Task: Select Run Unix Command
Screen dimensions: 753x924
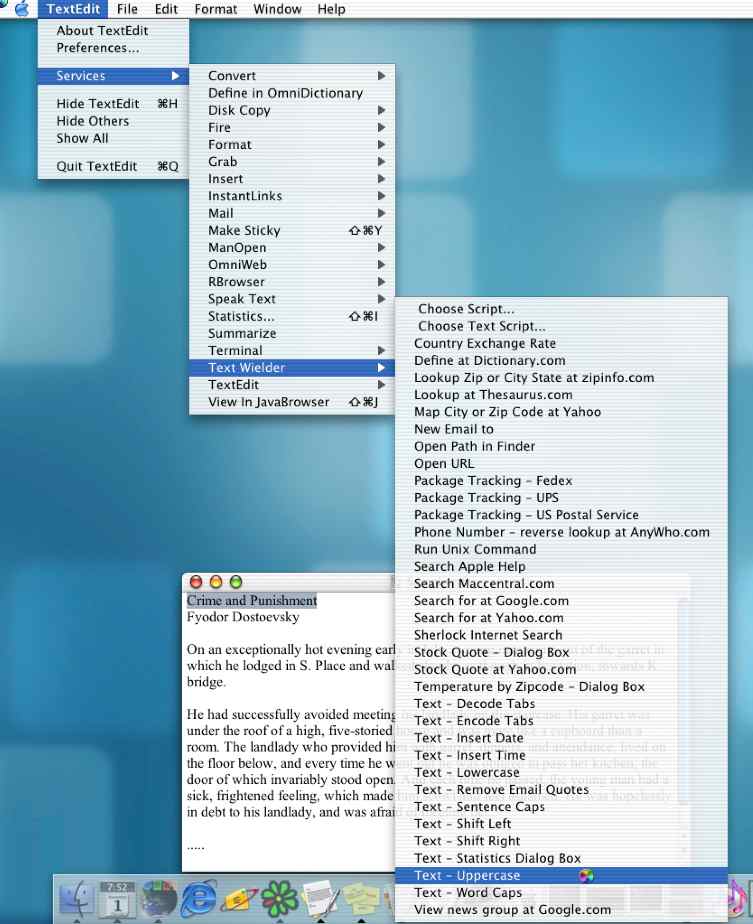Action: pyautogui.click(x=562, y=549)
